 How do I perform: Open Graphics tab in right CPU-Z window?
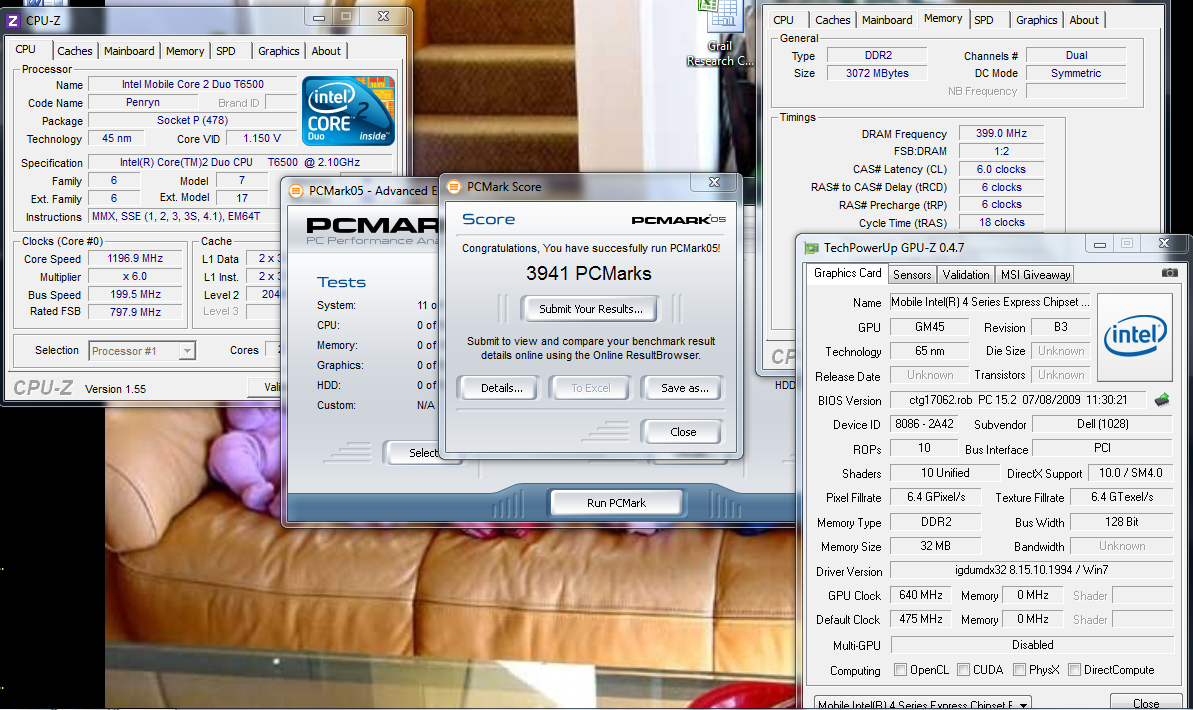click(x=1036, y=20)
